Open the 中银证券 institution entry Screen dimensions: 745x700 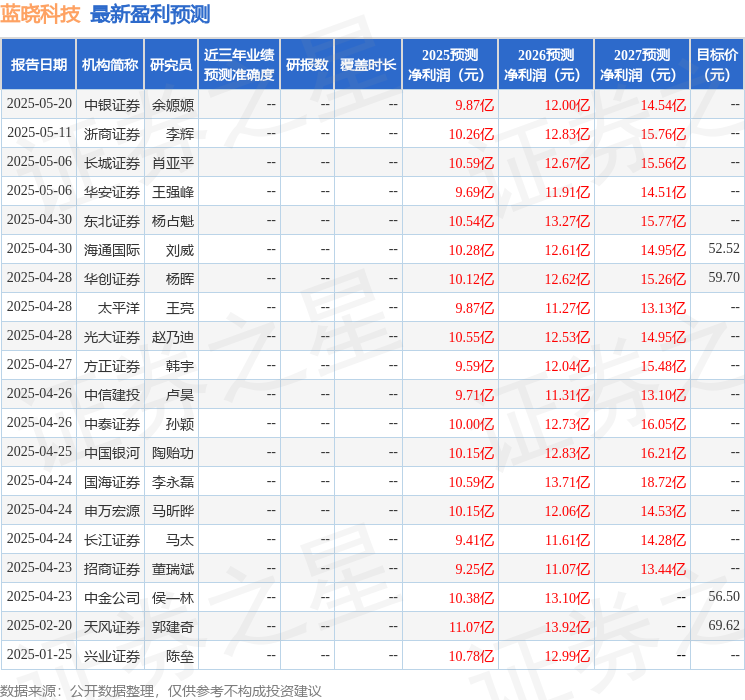(112, 104)
